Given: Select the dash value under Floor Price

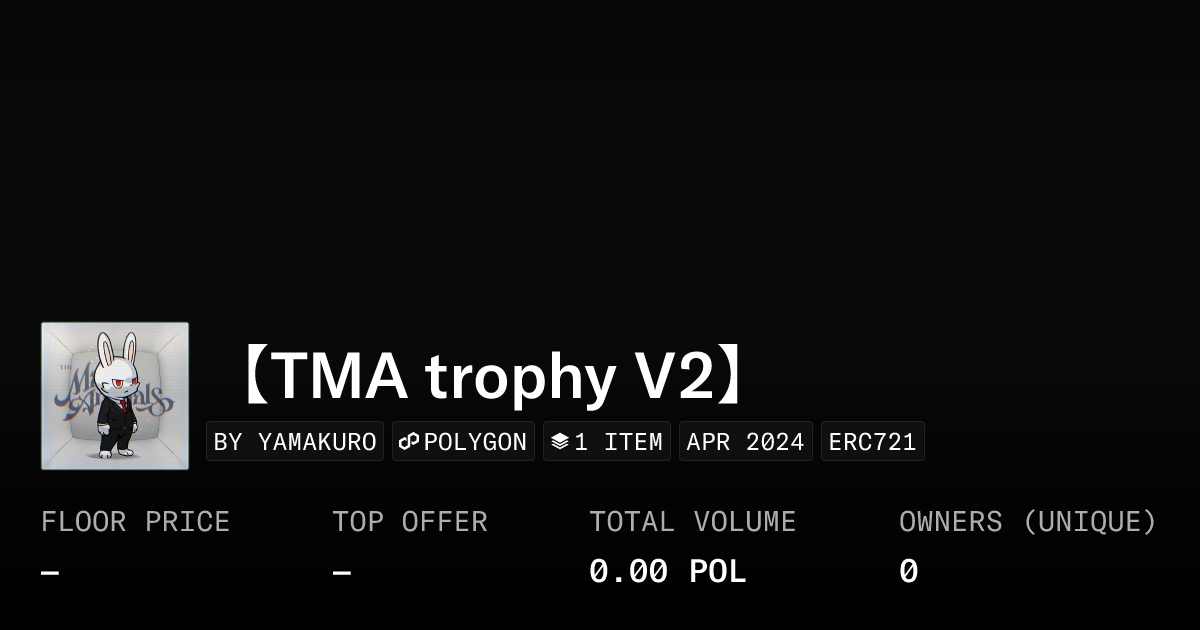Looking at the screenshot, I should click(x=50, y=573).
